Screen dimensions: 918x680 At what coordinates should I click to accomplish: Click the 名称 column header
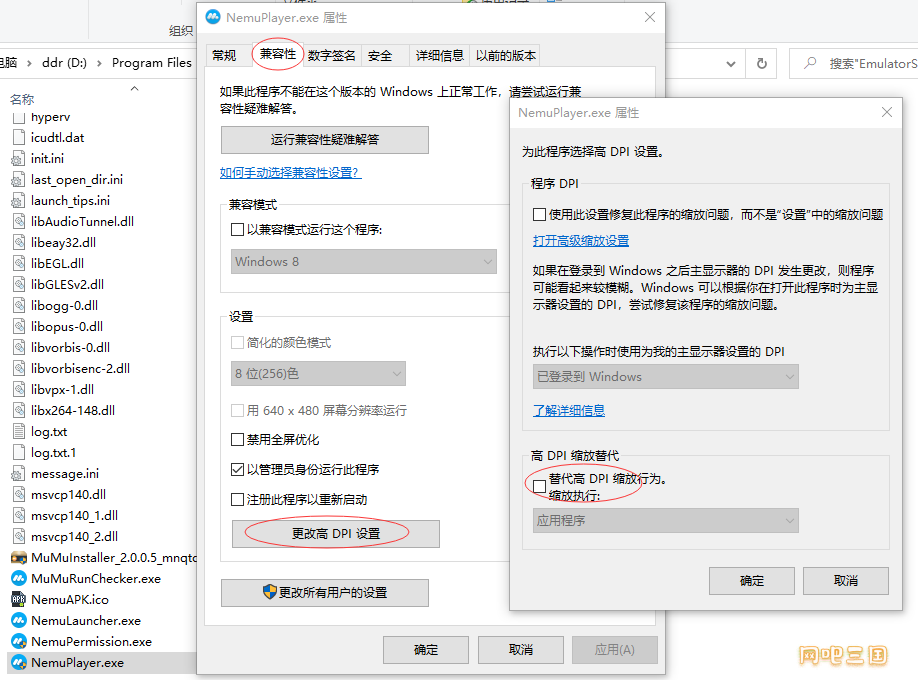click(x=22, y=100)
